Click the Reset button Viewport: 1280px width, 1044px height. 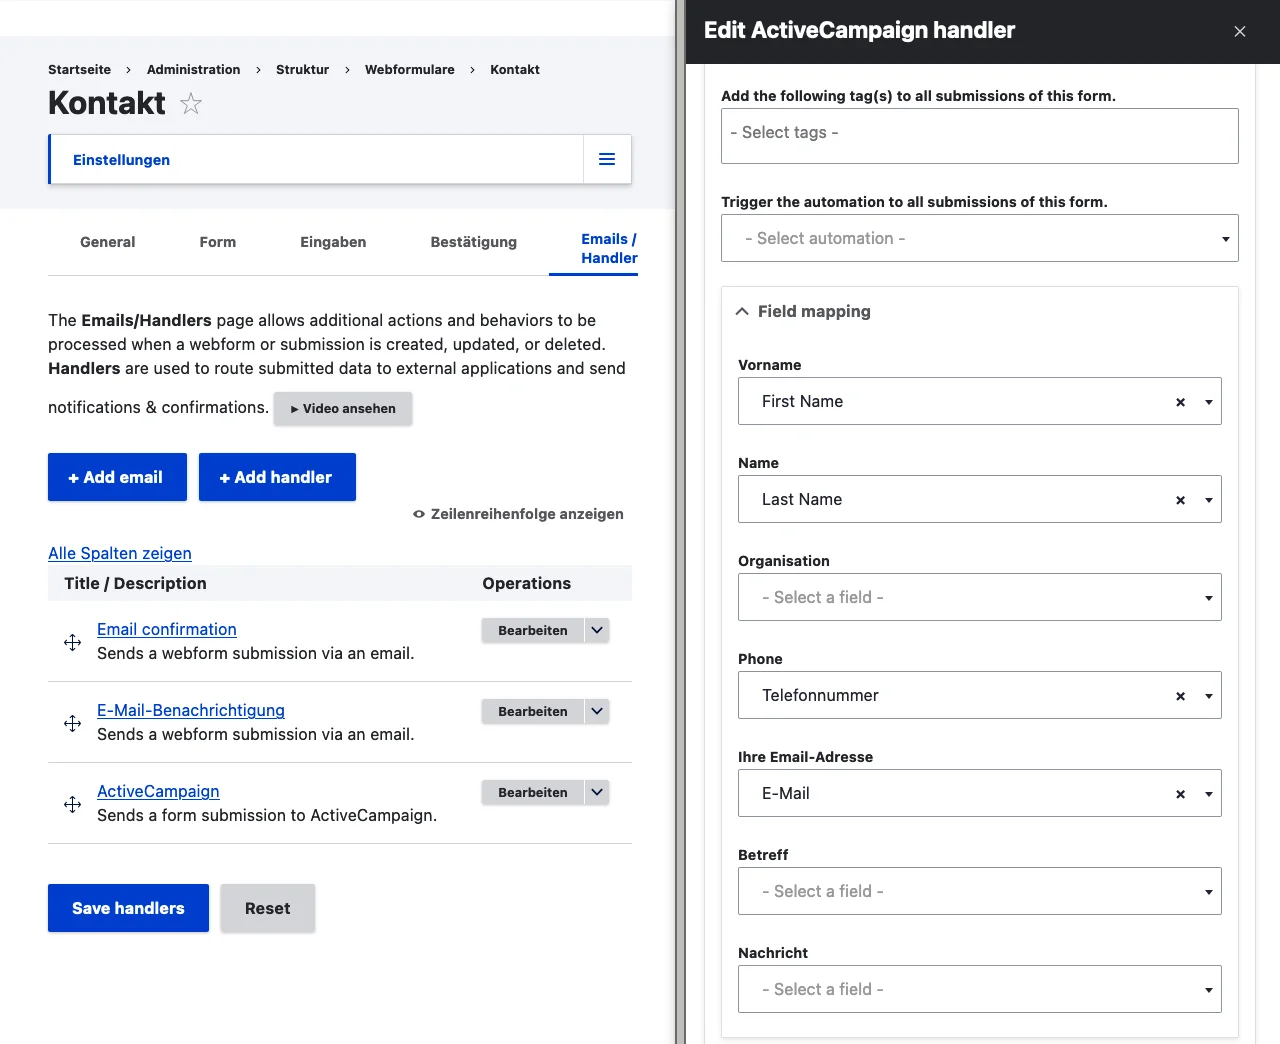(x=268, y=908)
